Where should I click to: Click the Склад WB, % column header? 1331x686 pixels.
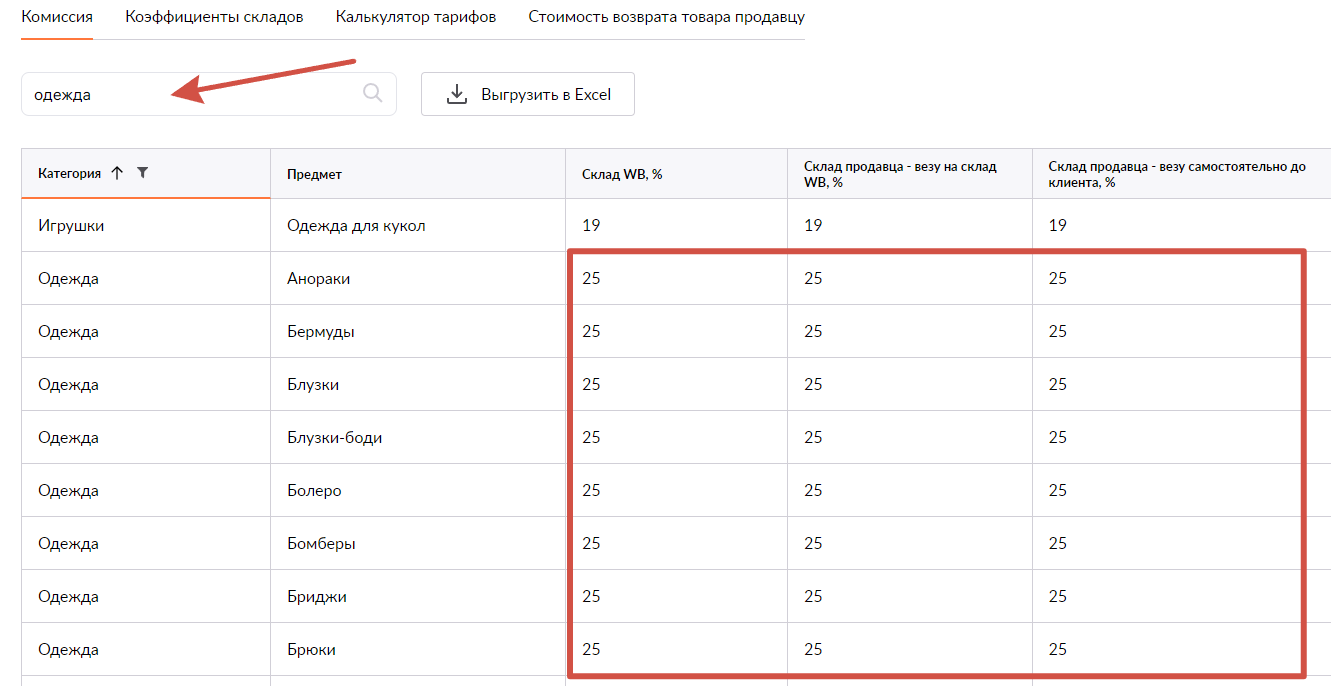click(676, 174)
